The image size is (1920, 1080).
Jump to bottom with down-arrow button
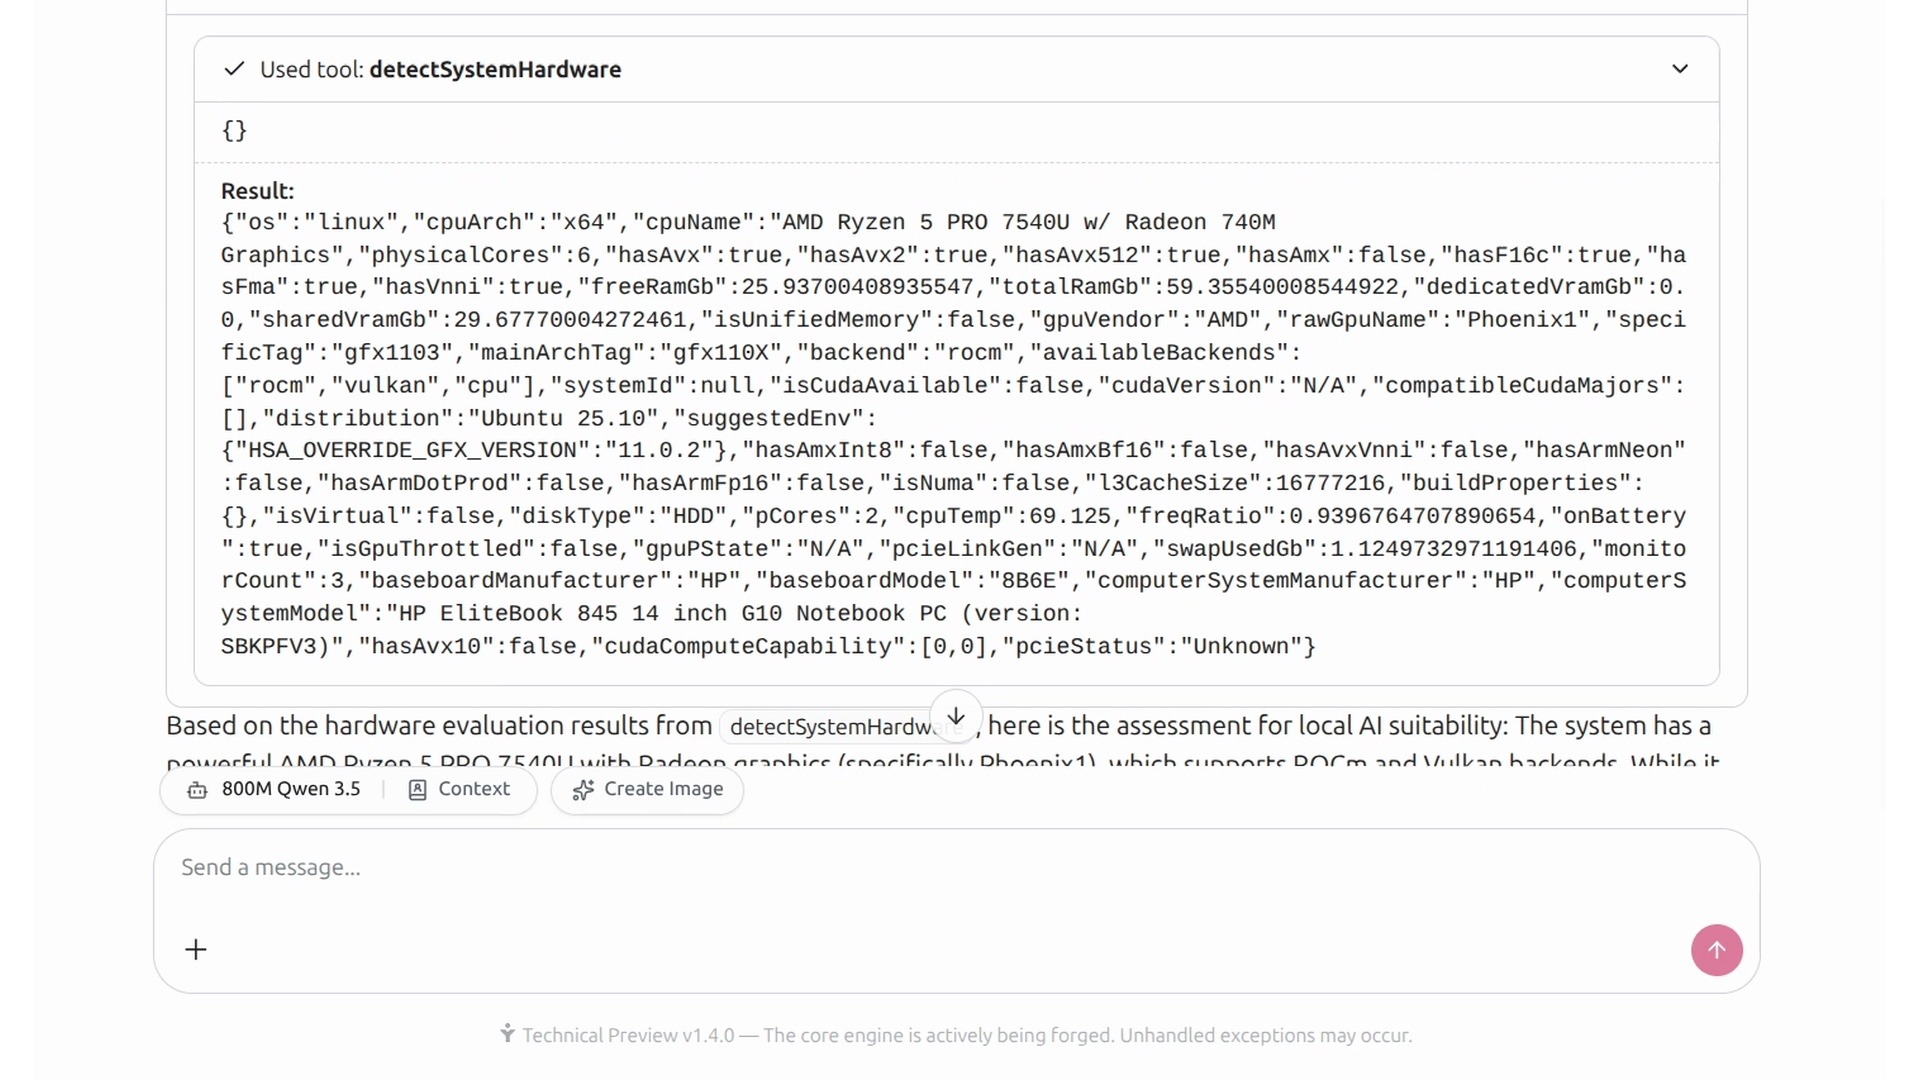[x=956, y=716]
